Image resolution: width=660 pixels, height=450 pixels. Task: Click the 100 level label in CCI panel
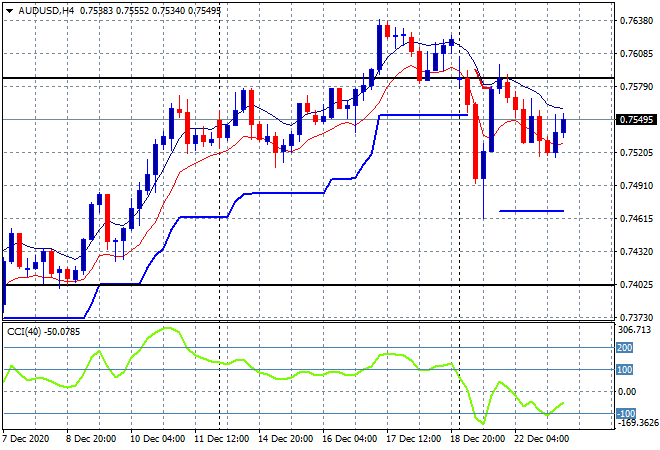point(625,370)
